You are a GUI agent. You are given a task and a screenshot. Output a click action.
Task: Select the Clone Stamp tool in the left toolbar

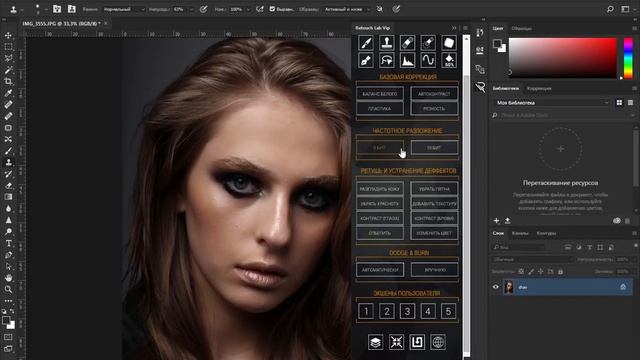point(8,162)
